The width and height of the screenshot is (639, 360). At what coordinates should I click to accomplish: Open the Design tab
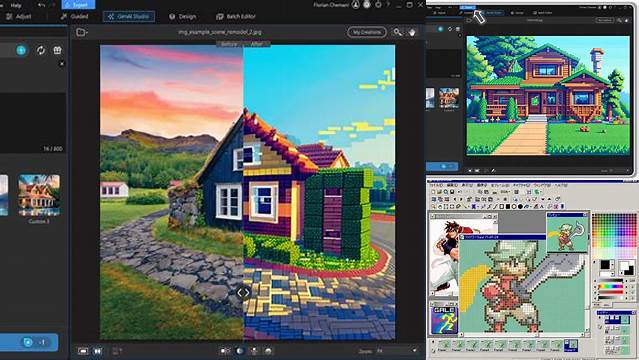click(x=183, y=16)
